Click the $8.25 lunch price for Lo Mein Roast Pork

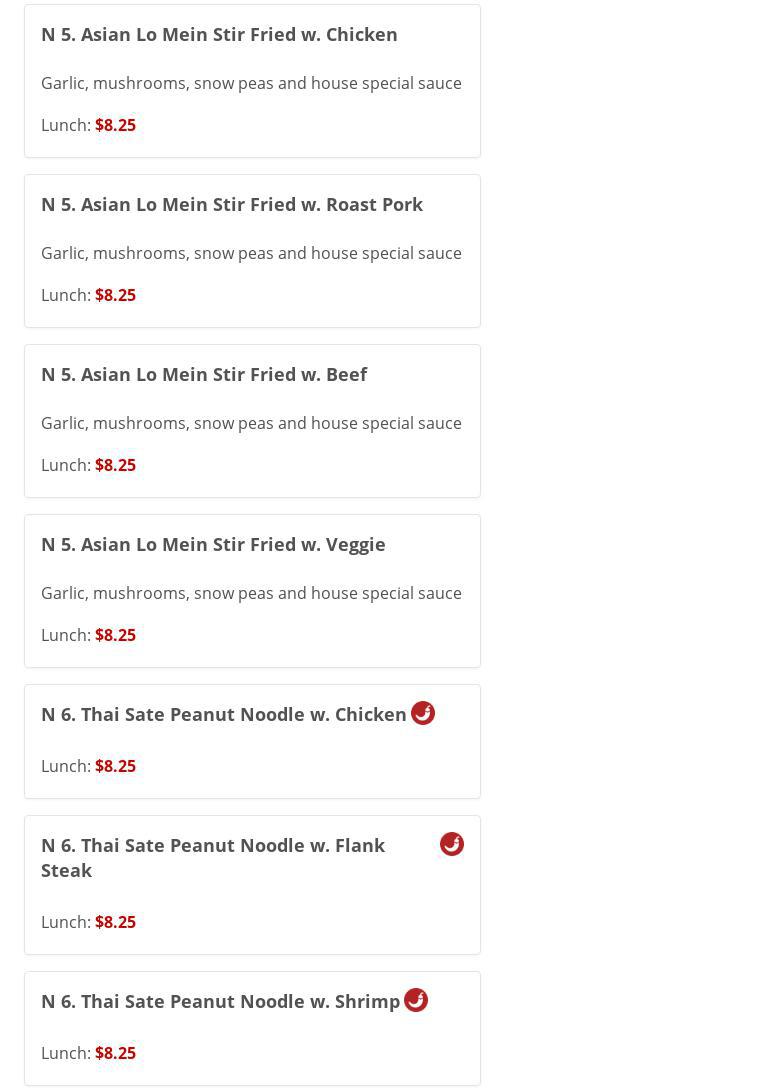[x=115, y=295]
